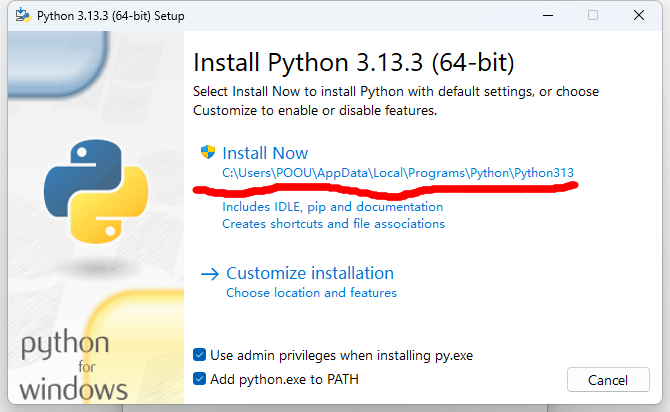This screenshot has height=412, width=670.
Task: Toggle the Add python.exe to PATH checkbox
Action: click(x=199, y=379)
